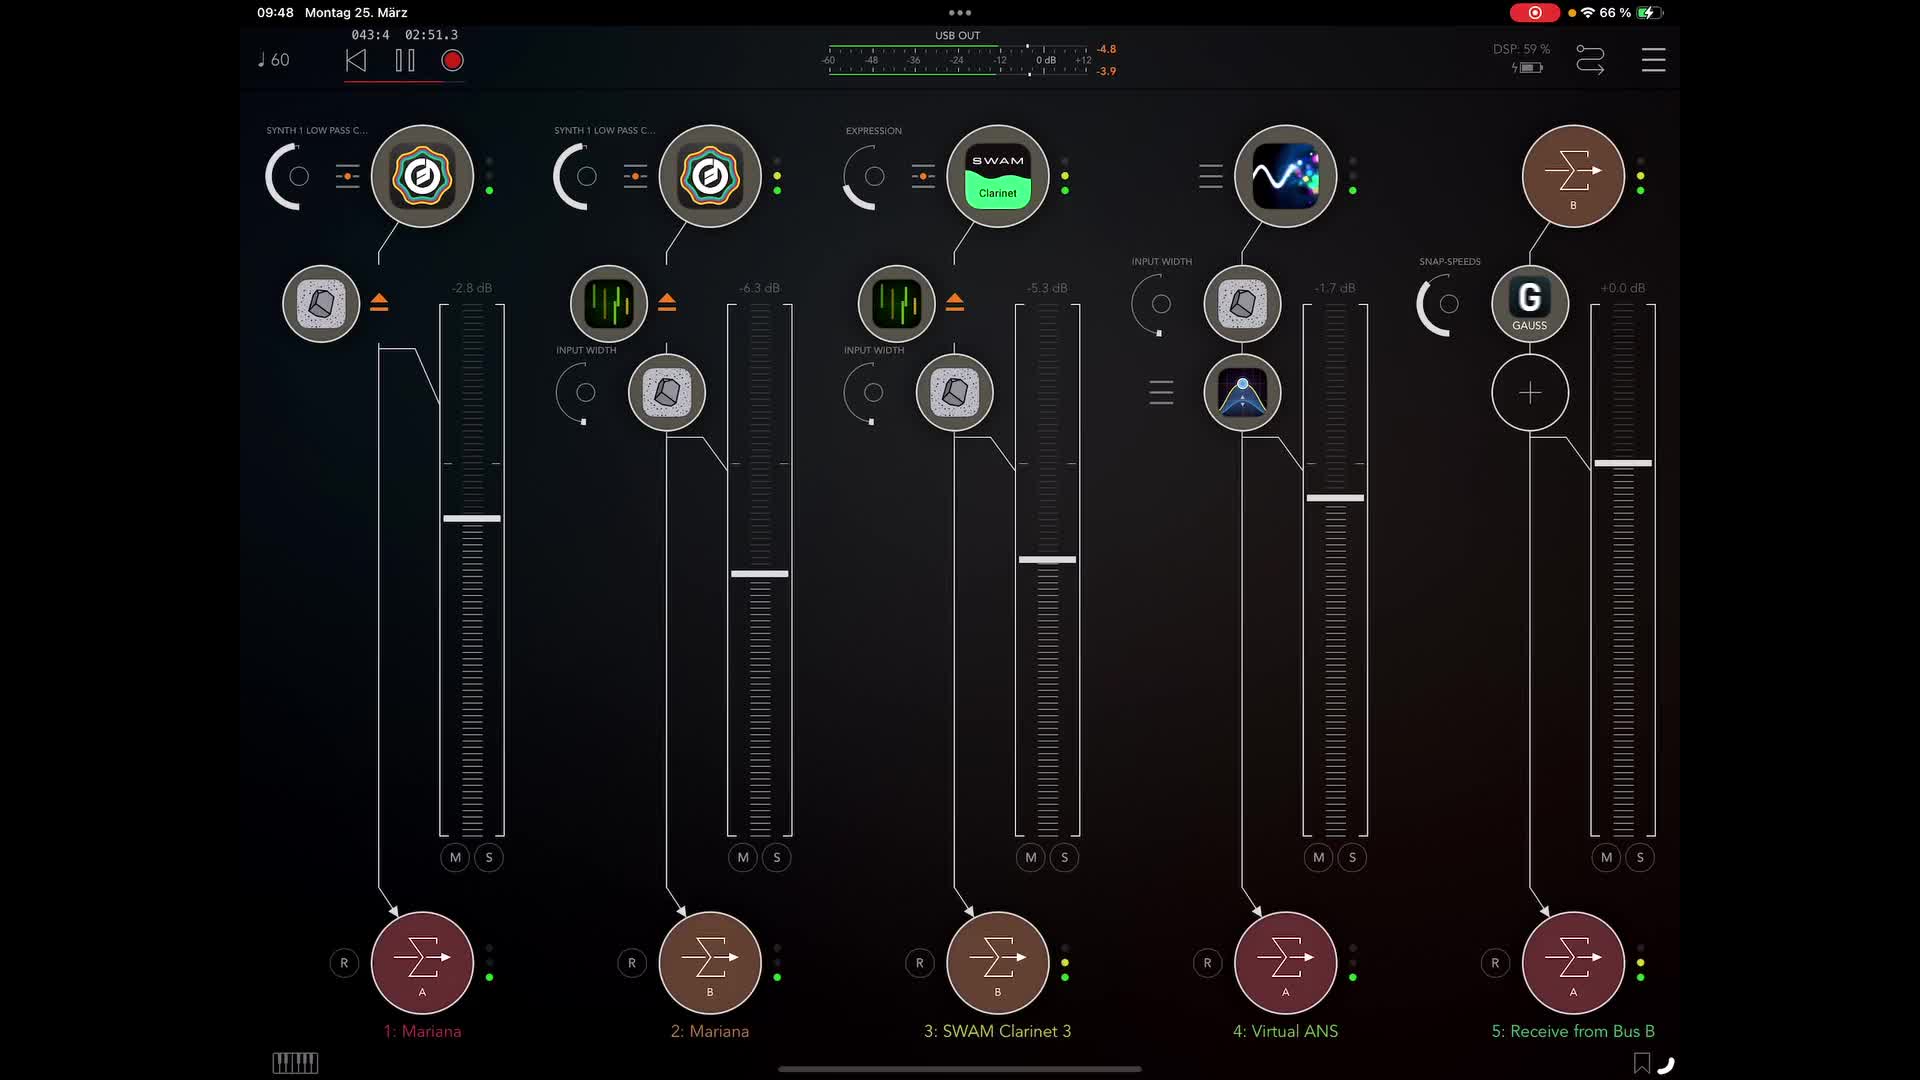Viewport: 1920px width, 1080px height.
Task: Open the Virtual ANS instrument node
Action: click(x=1286, y=176)
